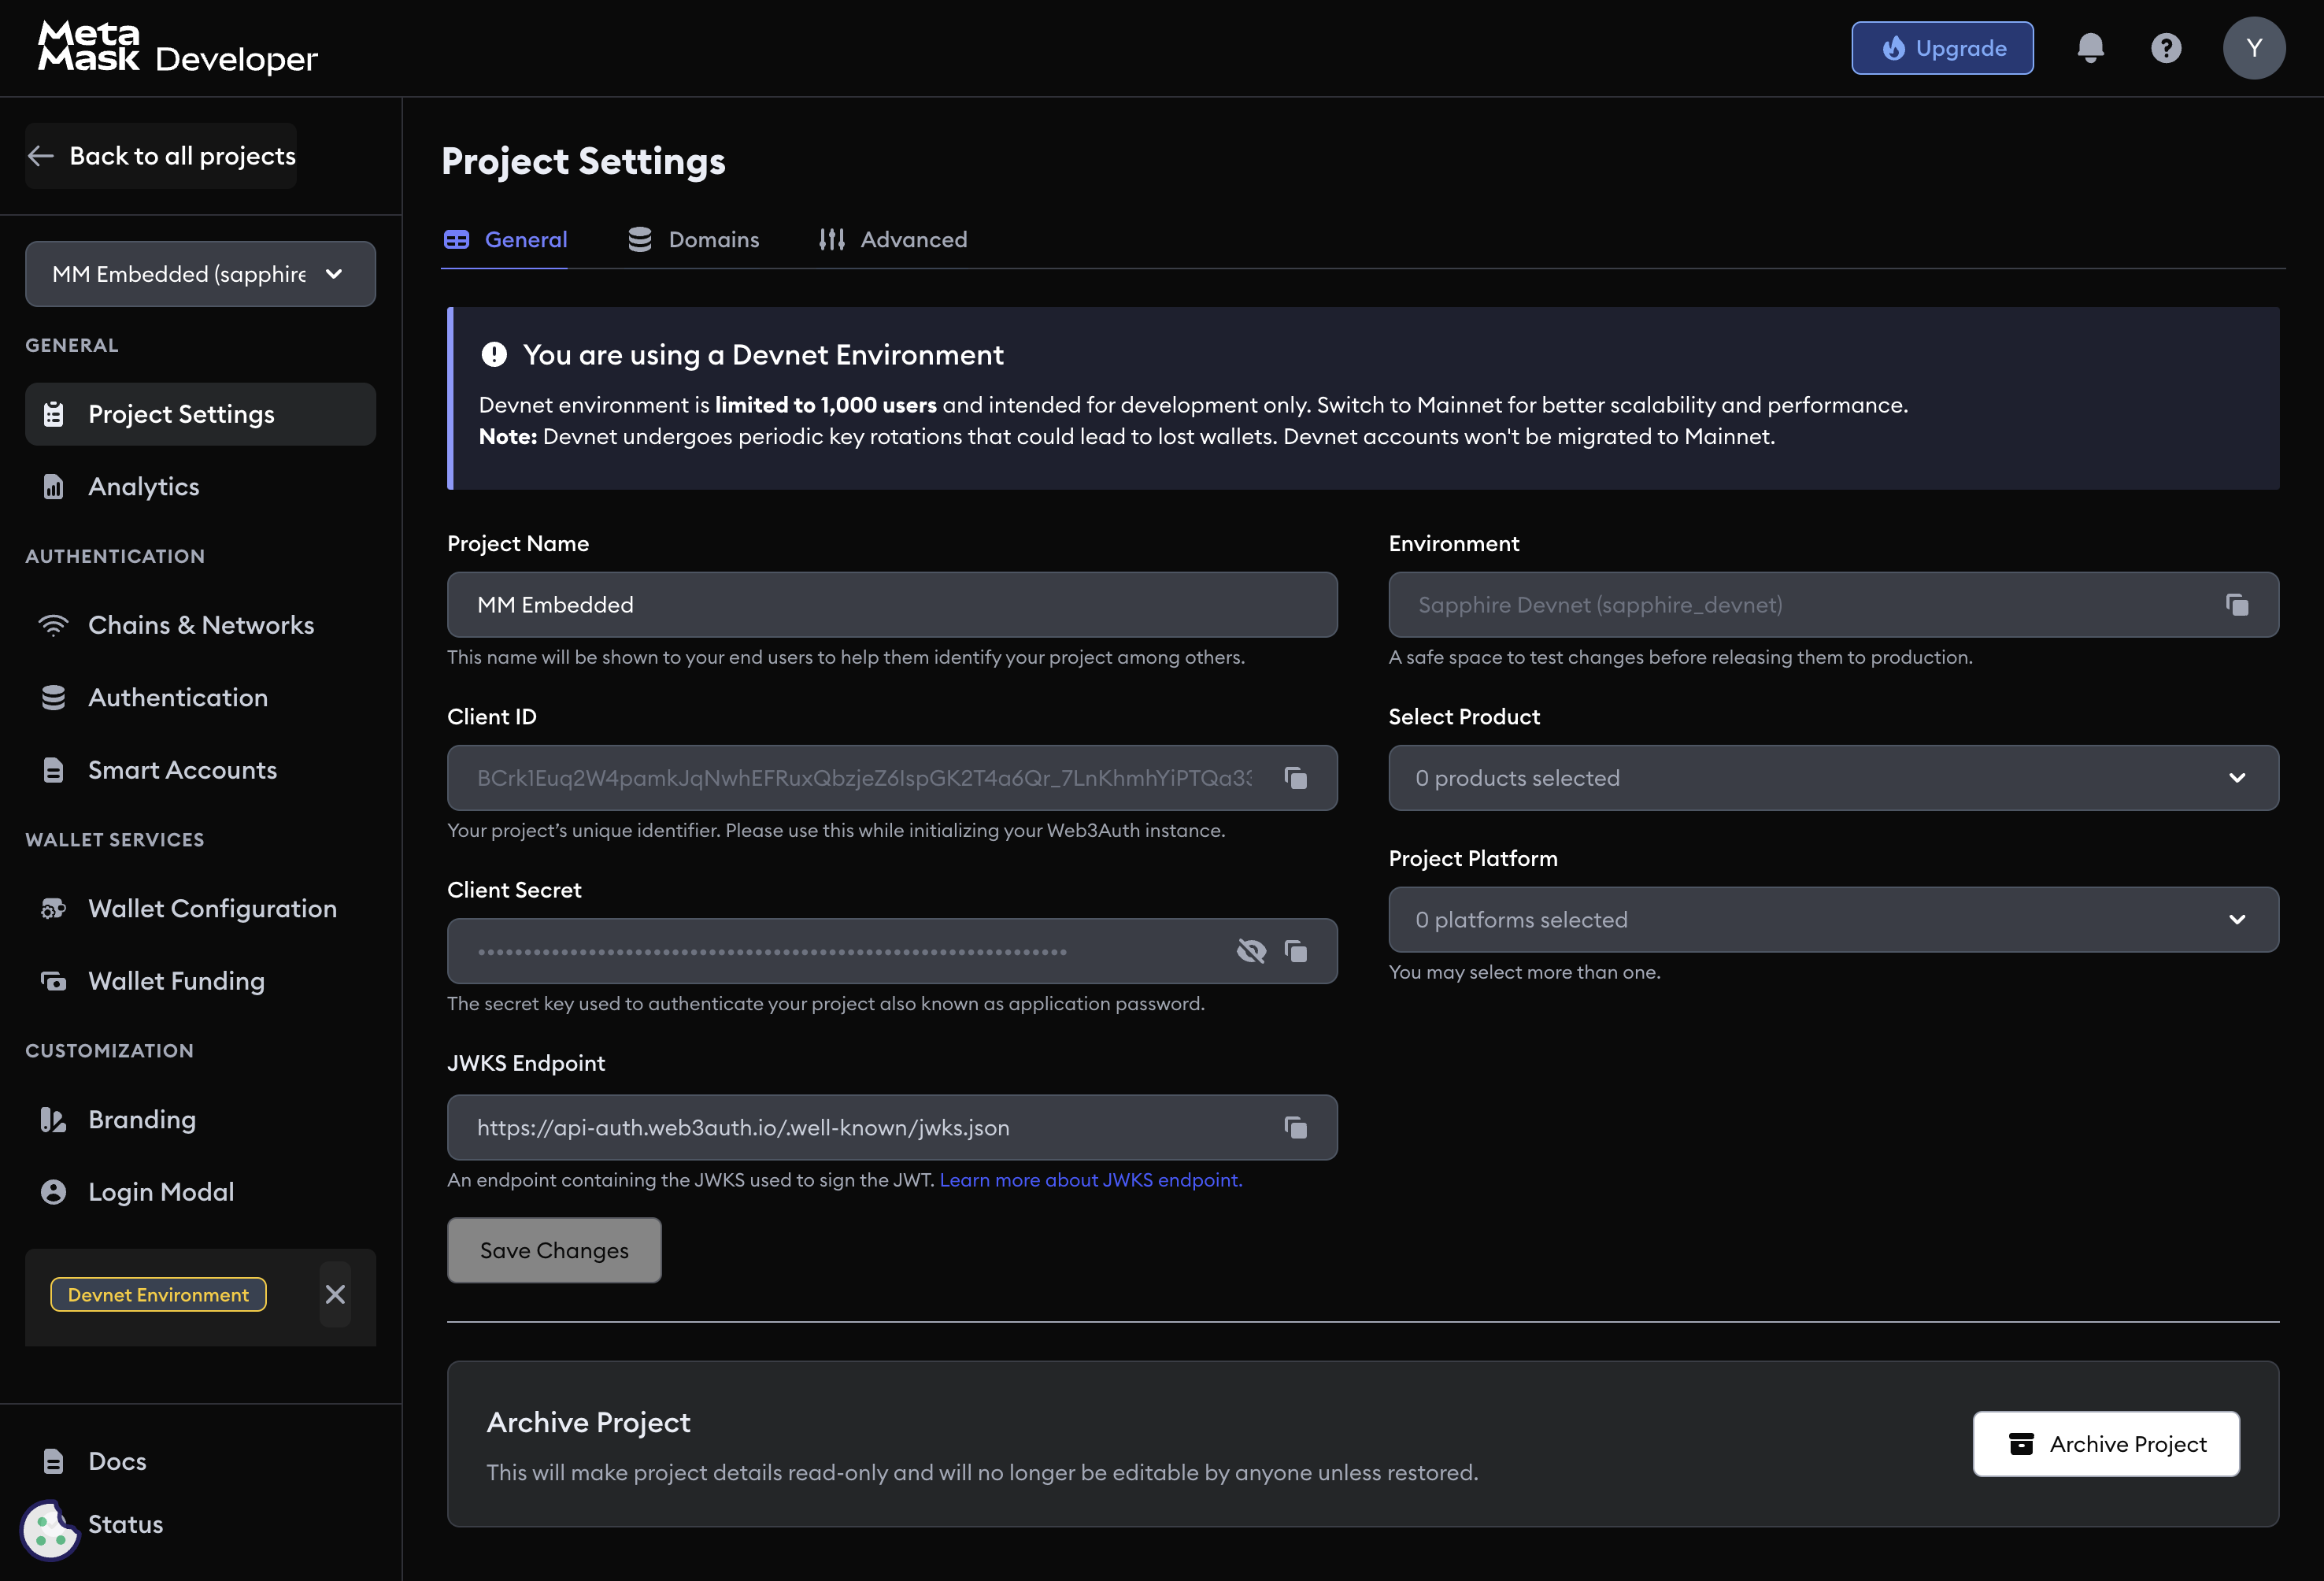Click the Analytics chart icon
Screen dimensions: 2324x1581
pos(53,487)
